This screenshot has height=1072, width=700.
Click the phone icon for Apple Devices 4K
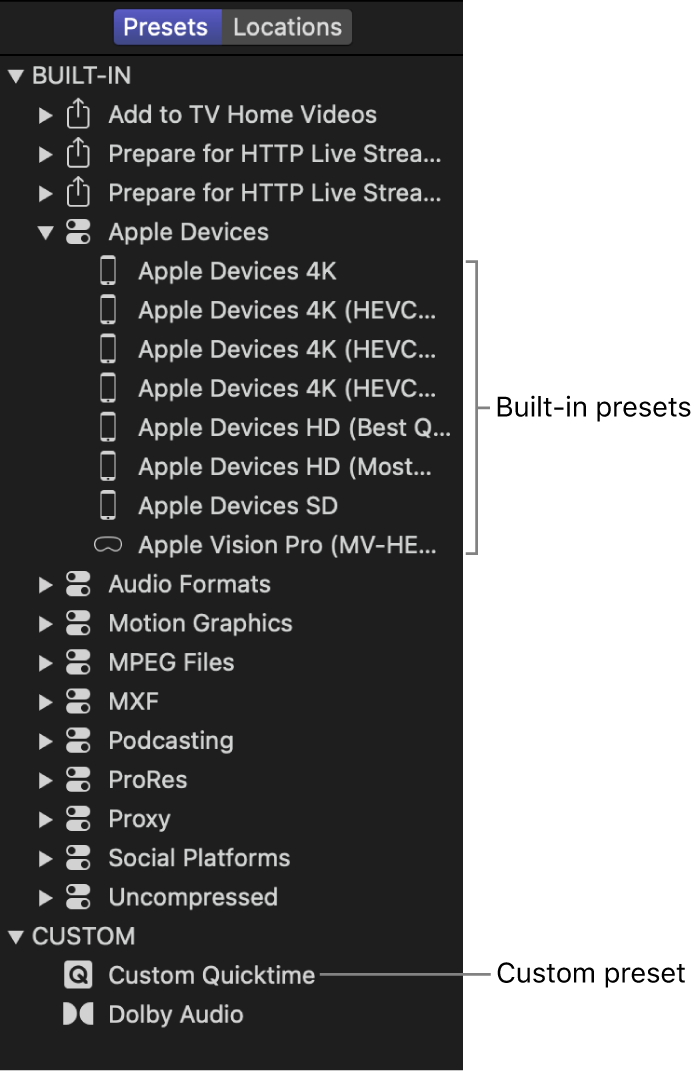coord(110,270)
